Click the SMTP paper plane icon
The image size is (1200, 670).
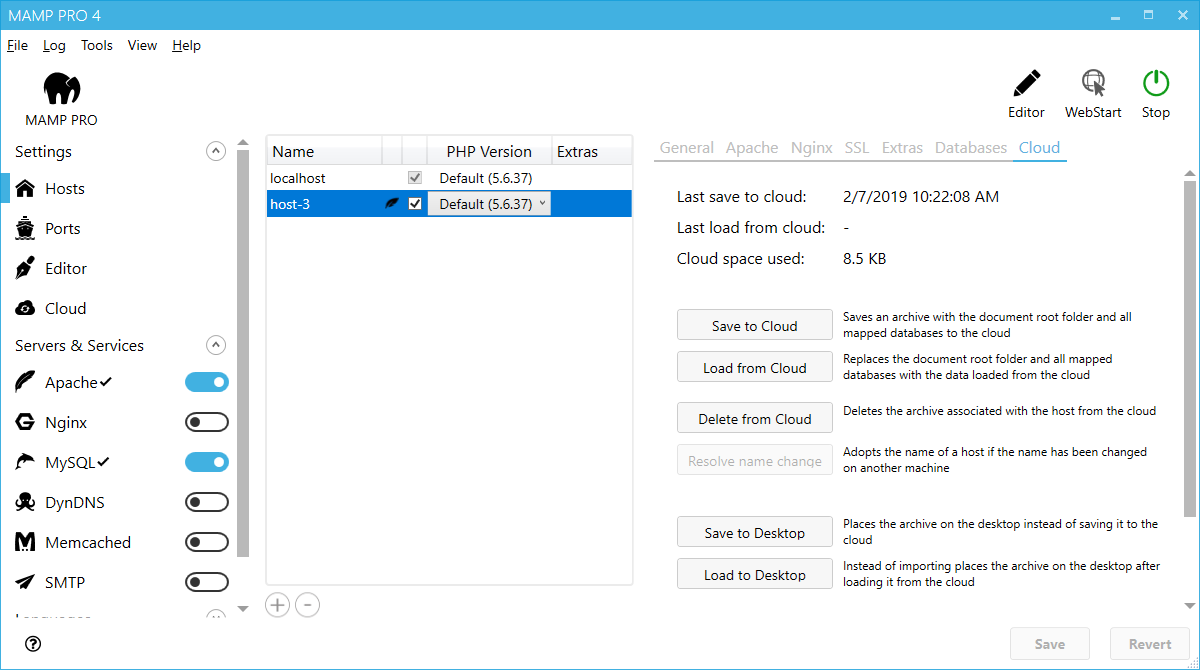pyautogui.click(x=26, y=582)
